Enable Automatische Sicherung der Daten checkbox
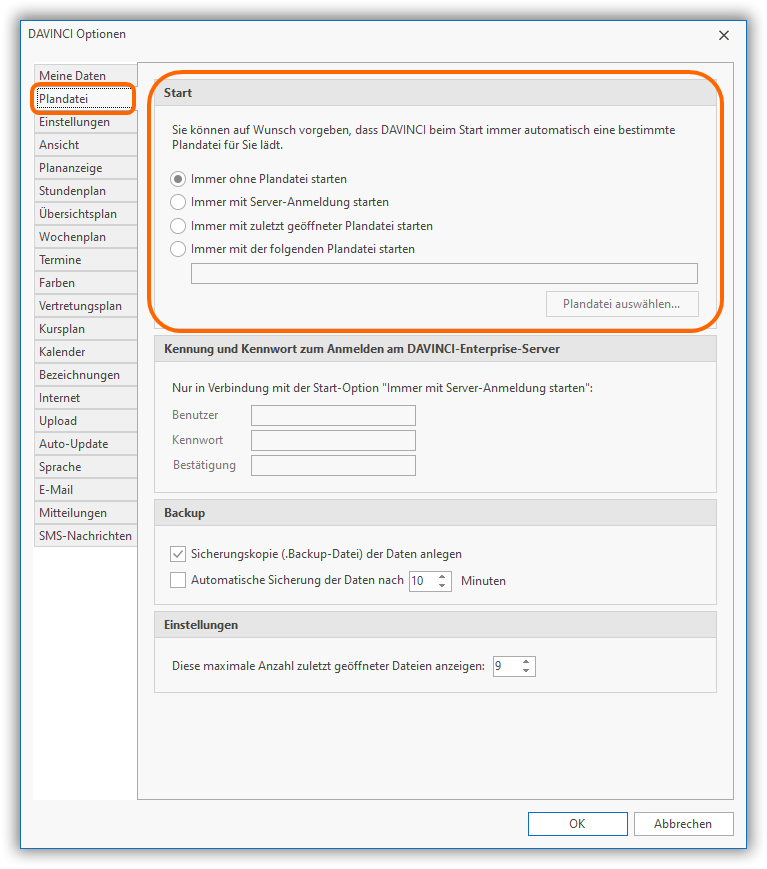 178,580
